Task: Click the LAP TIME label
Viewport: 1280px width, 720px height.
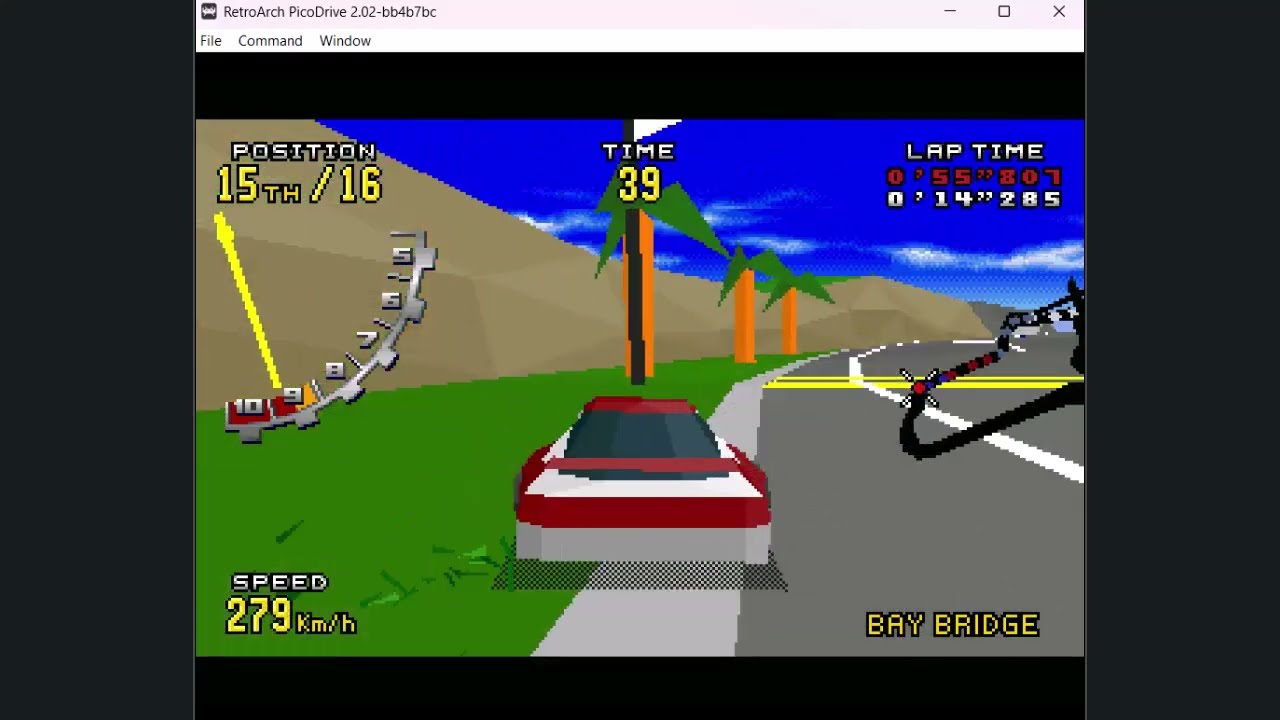Action: [975, 151]
